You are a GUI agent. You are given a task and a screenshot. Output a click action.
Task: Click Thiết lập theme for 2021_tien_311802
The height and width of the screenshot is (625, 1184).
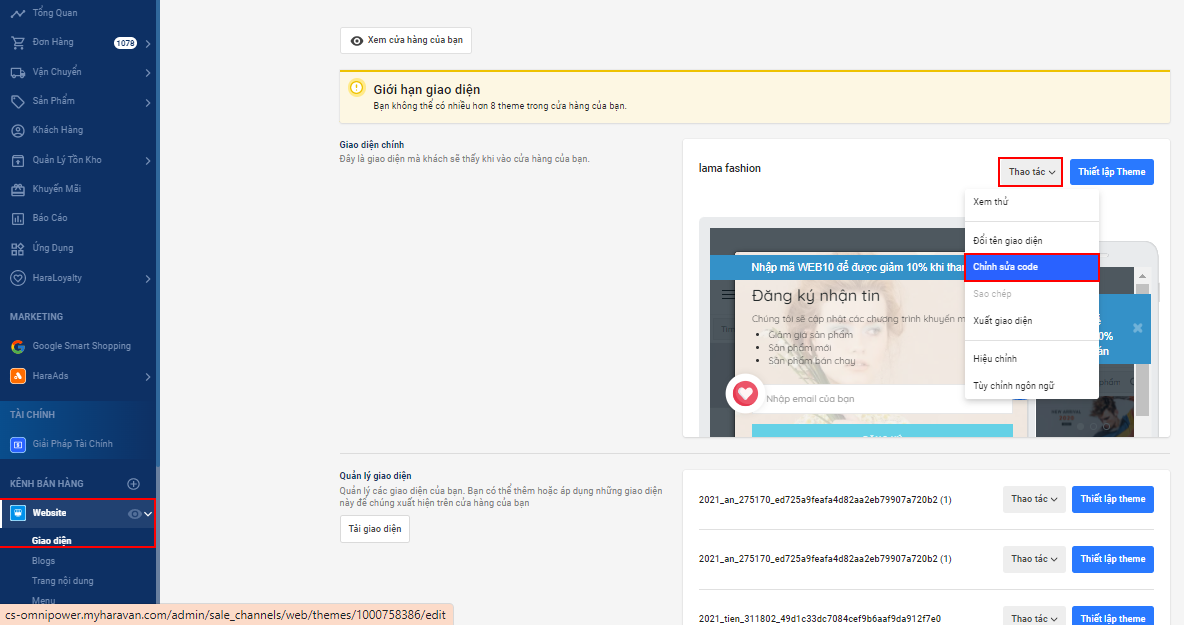1112,617
